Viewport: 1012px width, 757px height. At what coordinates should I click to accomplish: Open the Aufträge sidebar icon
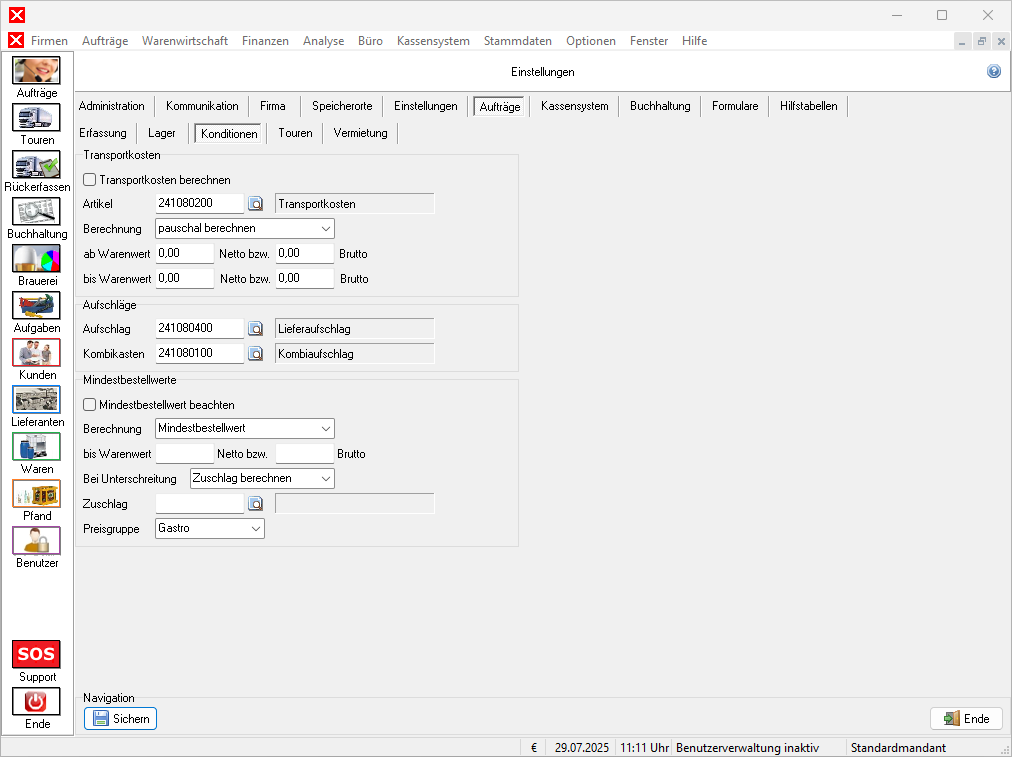[36, 71]
